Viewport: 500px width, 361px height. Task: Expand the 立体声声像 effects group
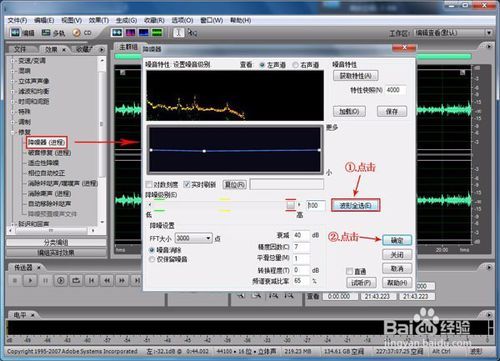coord(12,81)
